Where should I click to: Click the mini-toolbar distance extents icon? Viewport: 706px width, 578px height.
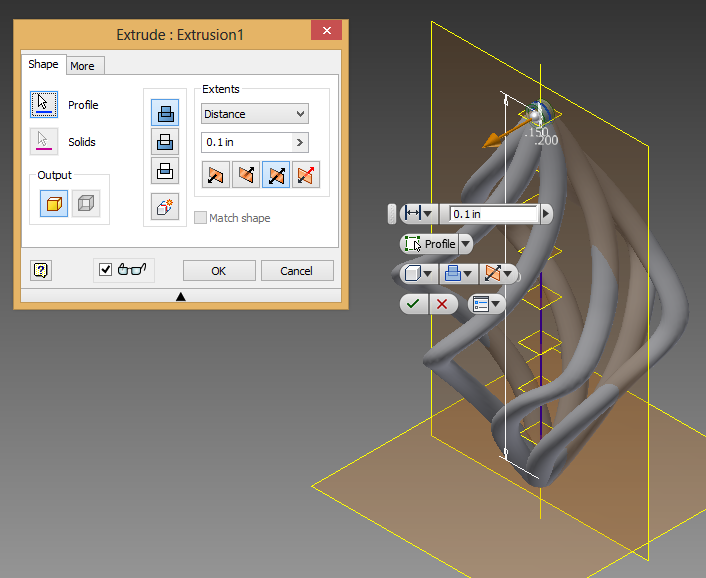tap(412, 213)
